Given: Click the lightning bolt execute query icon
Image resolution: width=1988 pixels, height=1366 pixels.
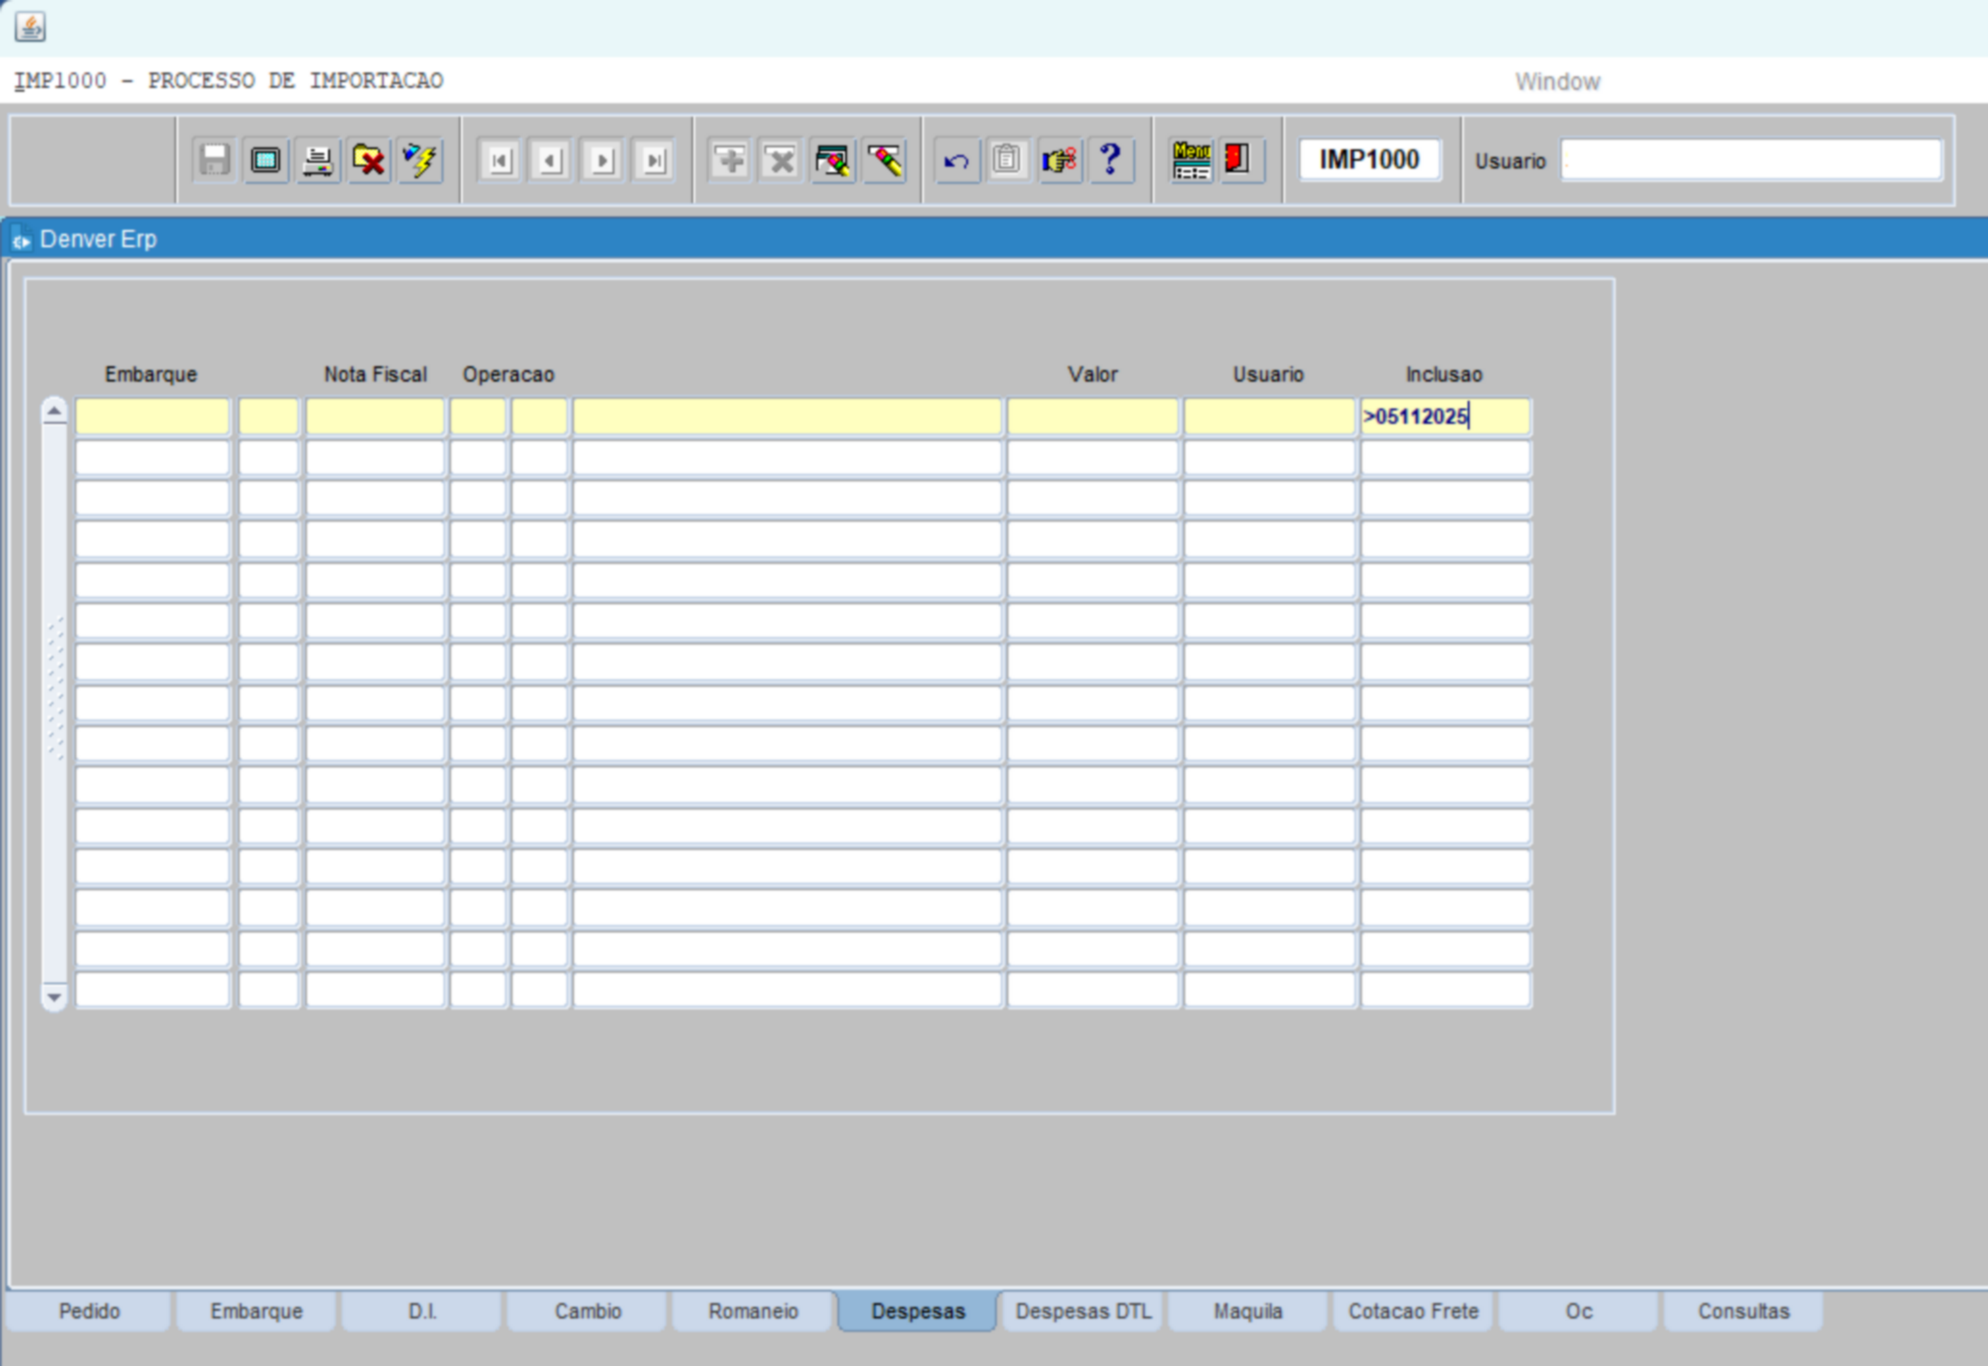Looking at the screenshot, I should click(x=420, y=160).
